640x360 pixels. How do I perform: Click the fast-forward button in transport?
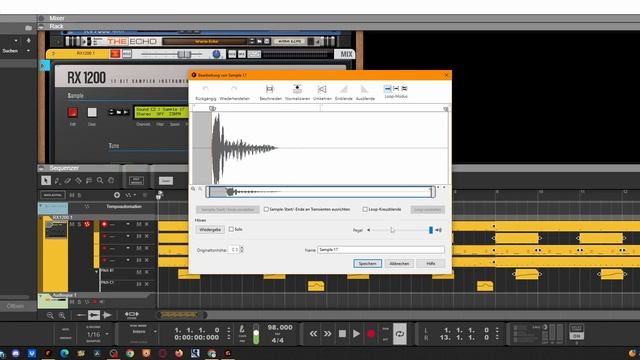[x=328, y=333]
